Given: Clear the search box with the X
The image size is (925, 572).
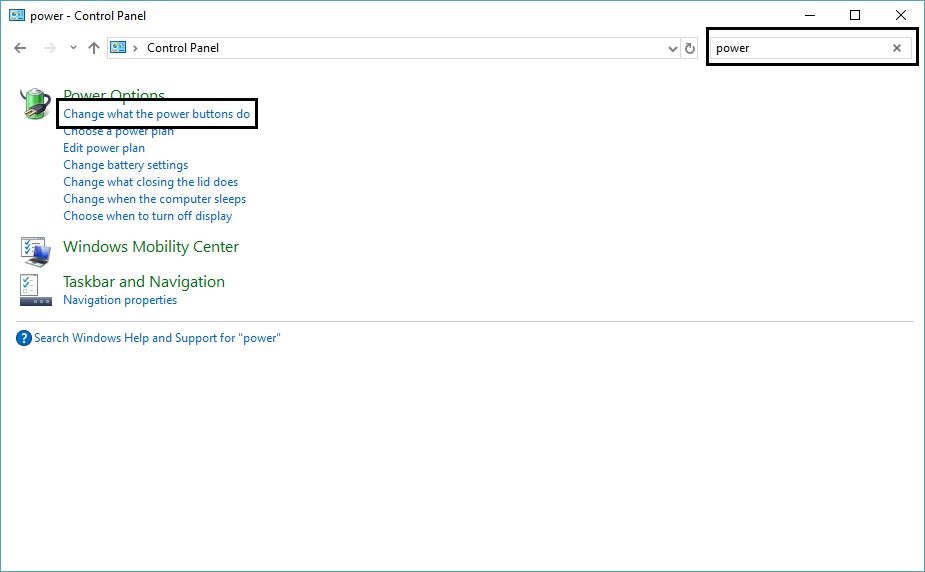Looking at the screenshot, I should tap(897, 48).
